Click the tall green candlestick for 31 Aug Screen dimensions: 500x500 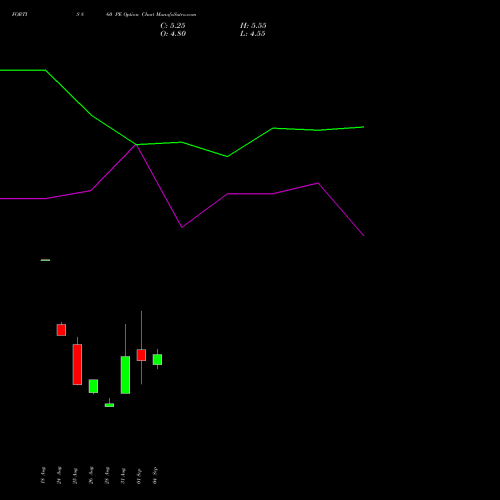(x=125, y=375)
